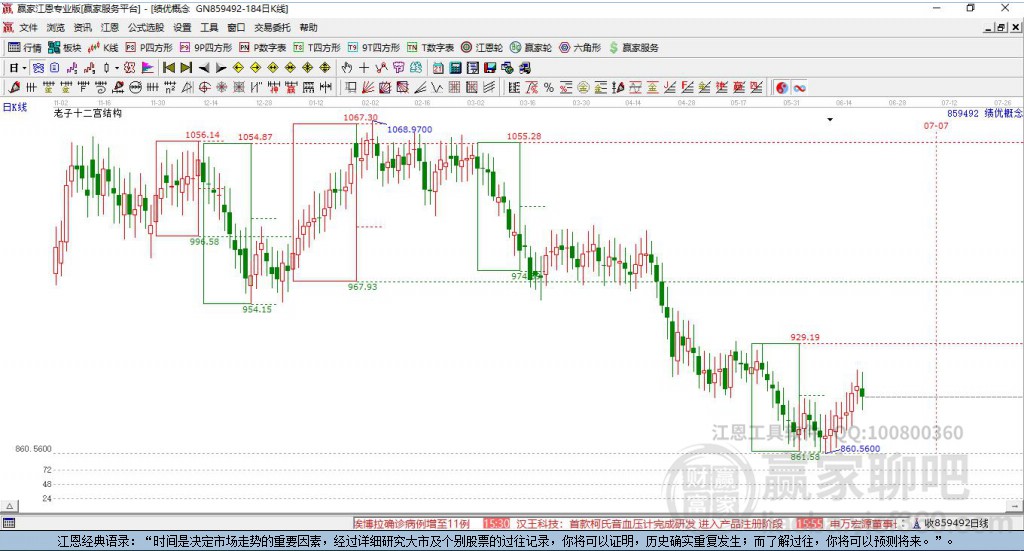1024x551 pixels.
Task: Select the spiral tool icon
Action: point(101,87)
